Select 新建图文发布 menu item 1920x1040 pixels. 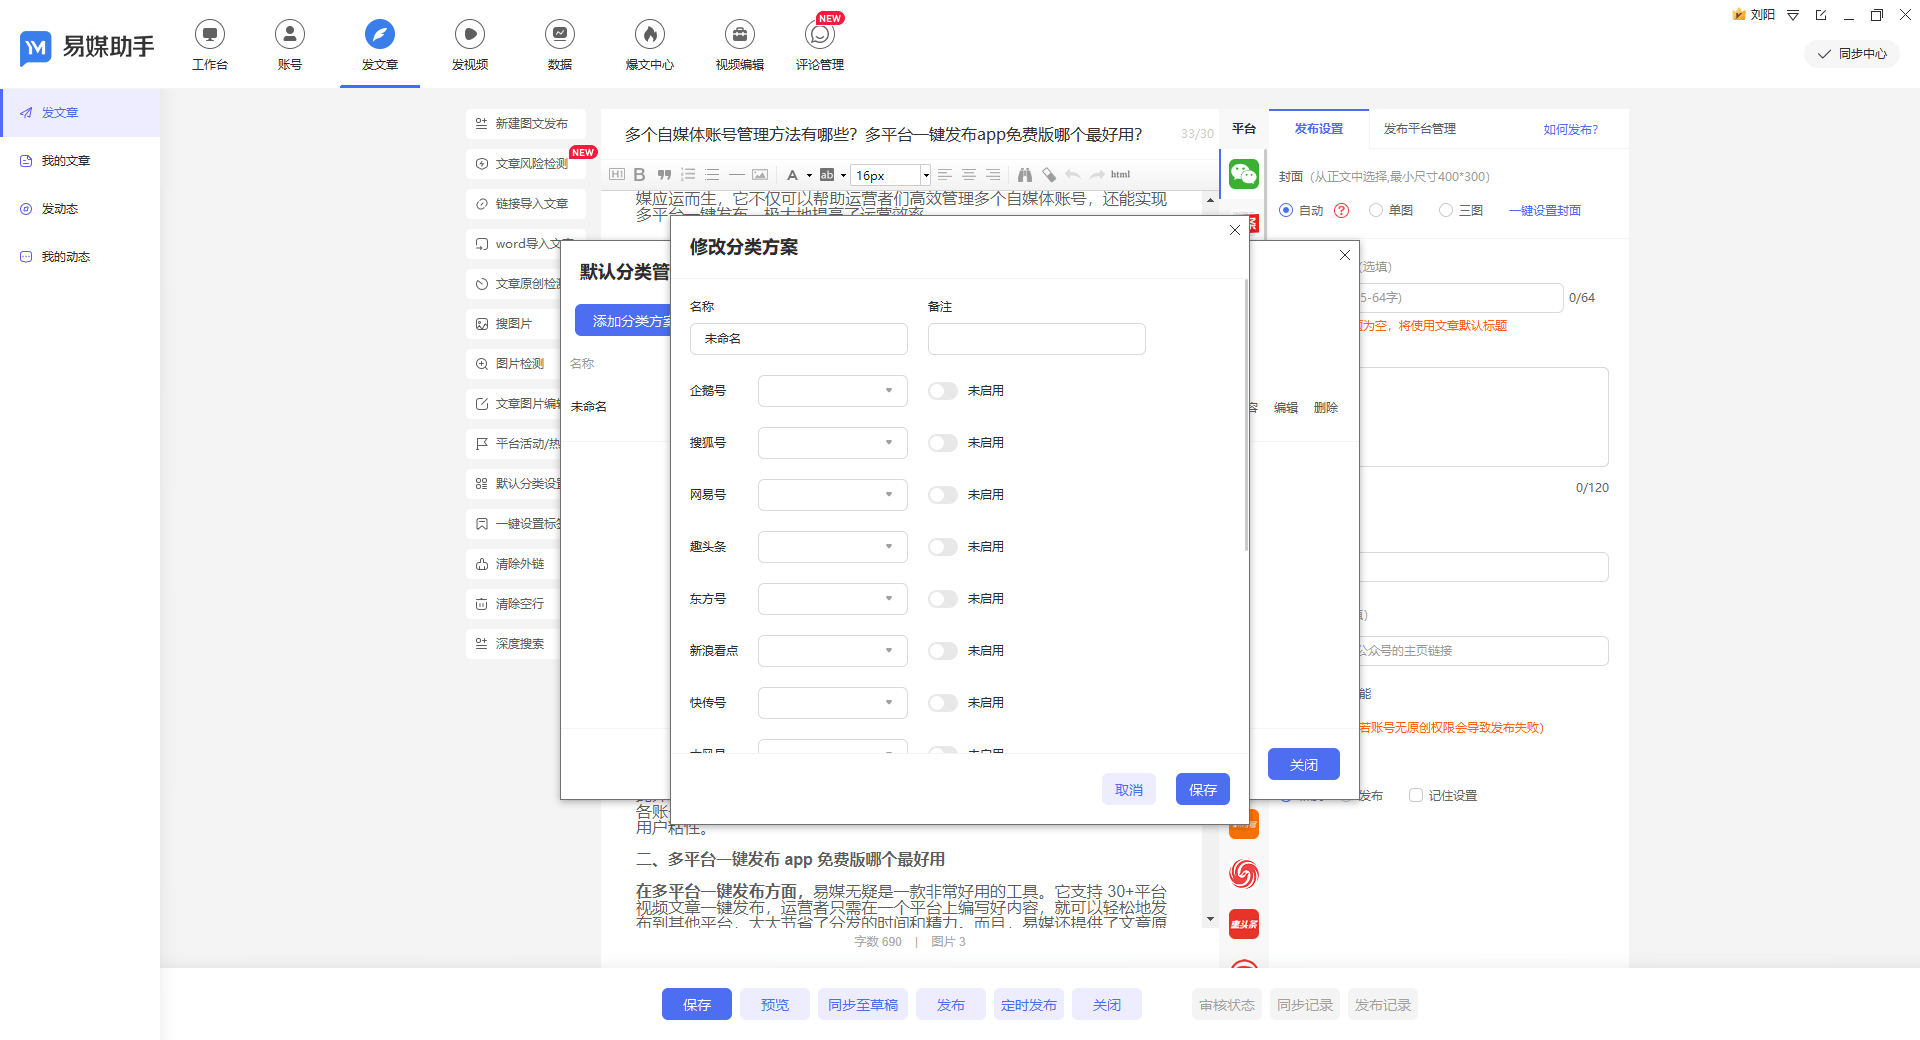(x=526, y=124)
